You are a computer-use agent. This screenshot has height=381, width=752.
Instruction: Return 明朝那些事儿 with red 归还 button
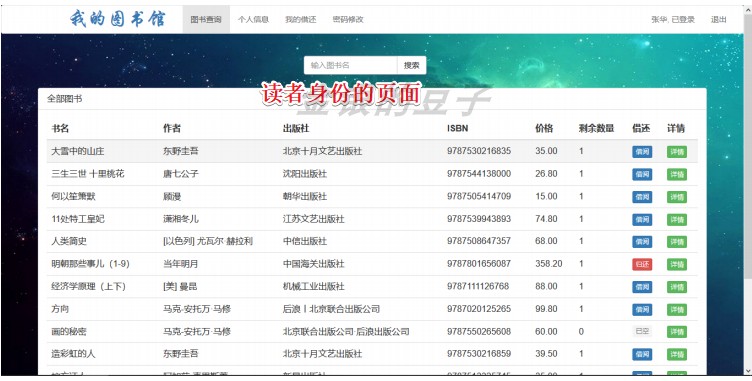pos(642,264)
